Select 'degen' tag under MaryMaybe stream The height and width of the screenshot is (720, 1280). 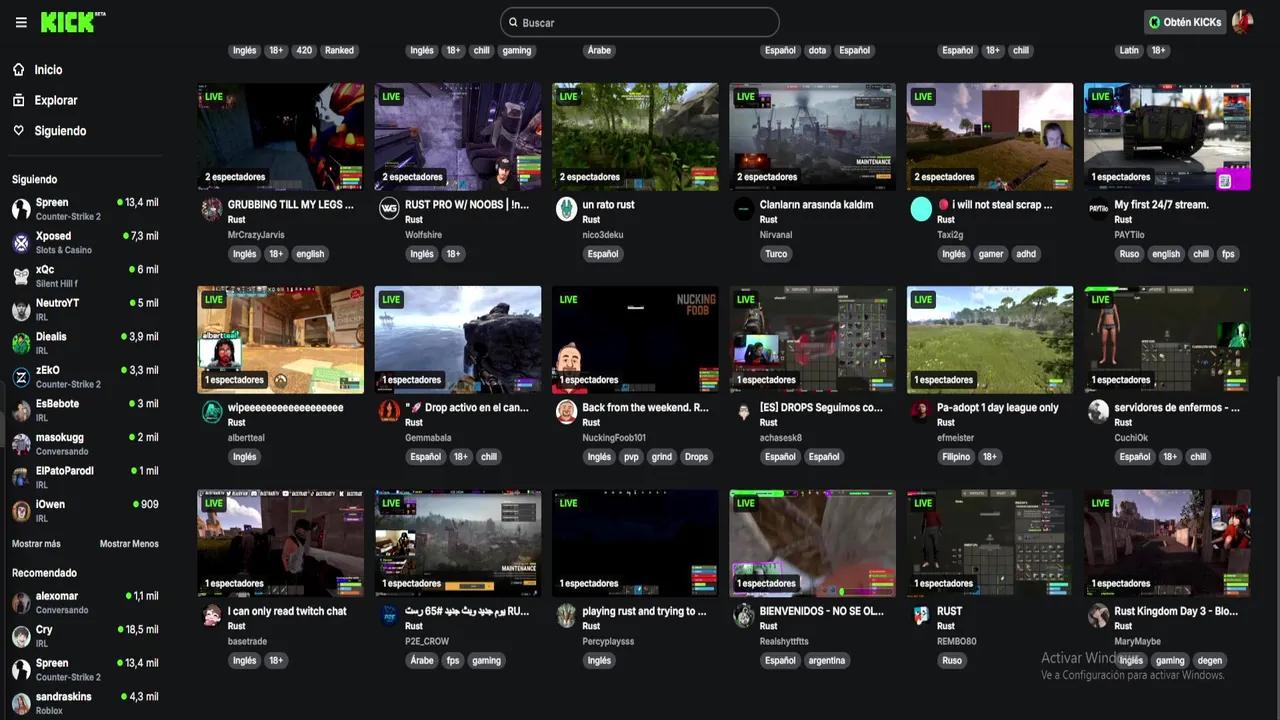[1210, 660]
